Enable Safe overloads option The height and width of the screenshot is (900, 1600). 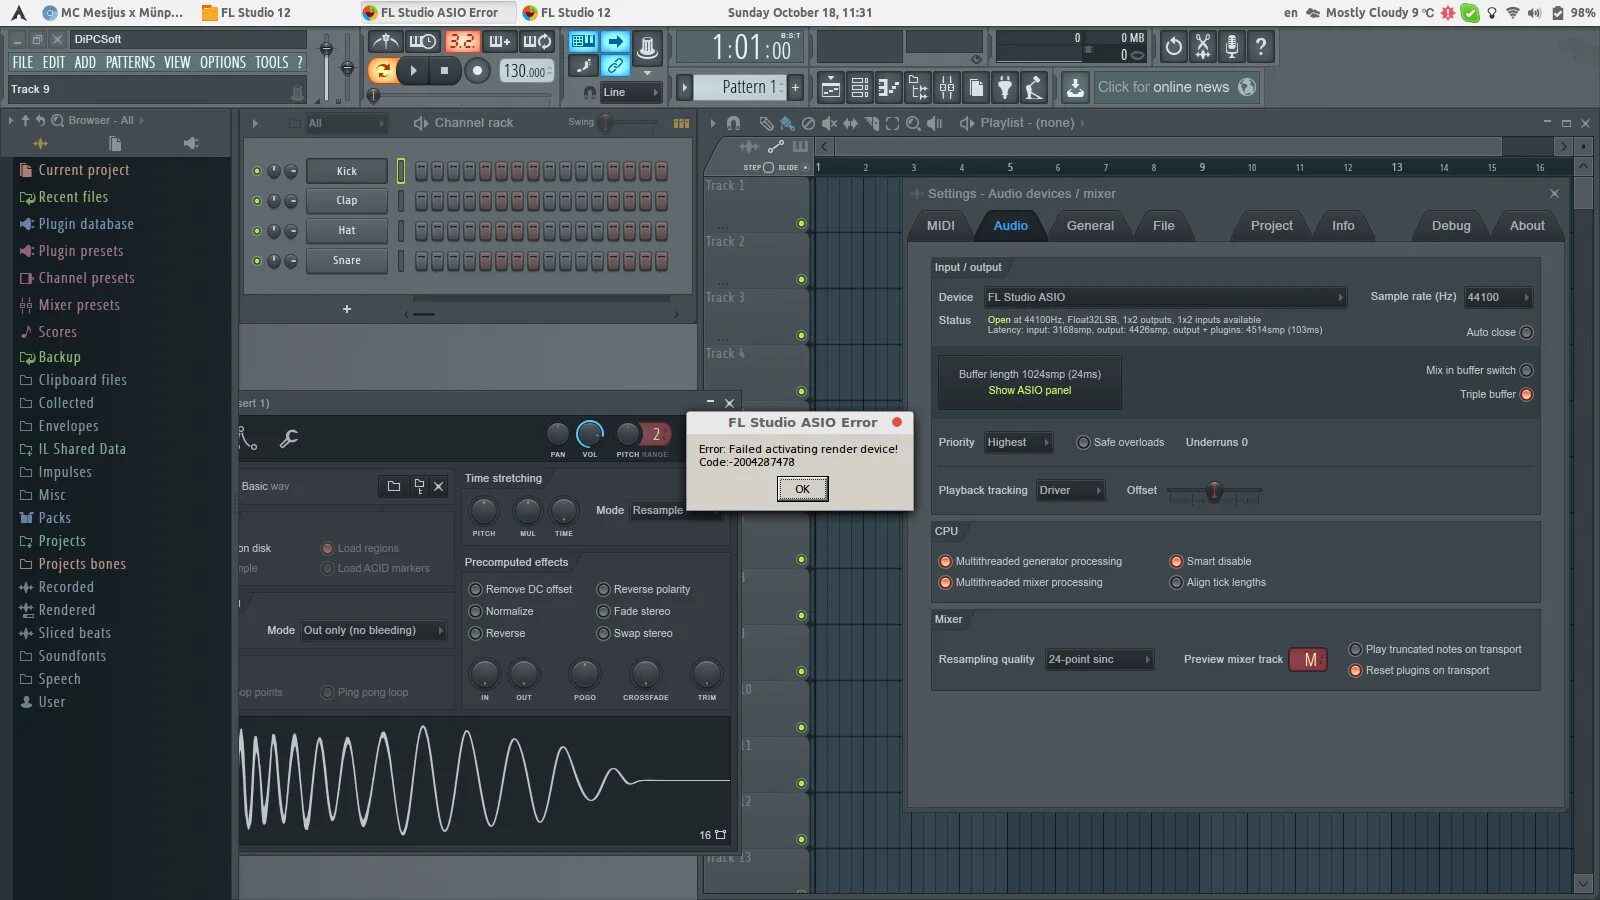pyautogui.click(x=1083, y=442)
